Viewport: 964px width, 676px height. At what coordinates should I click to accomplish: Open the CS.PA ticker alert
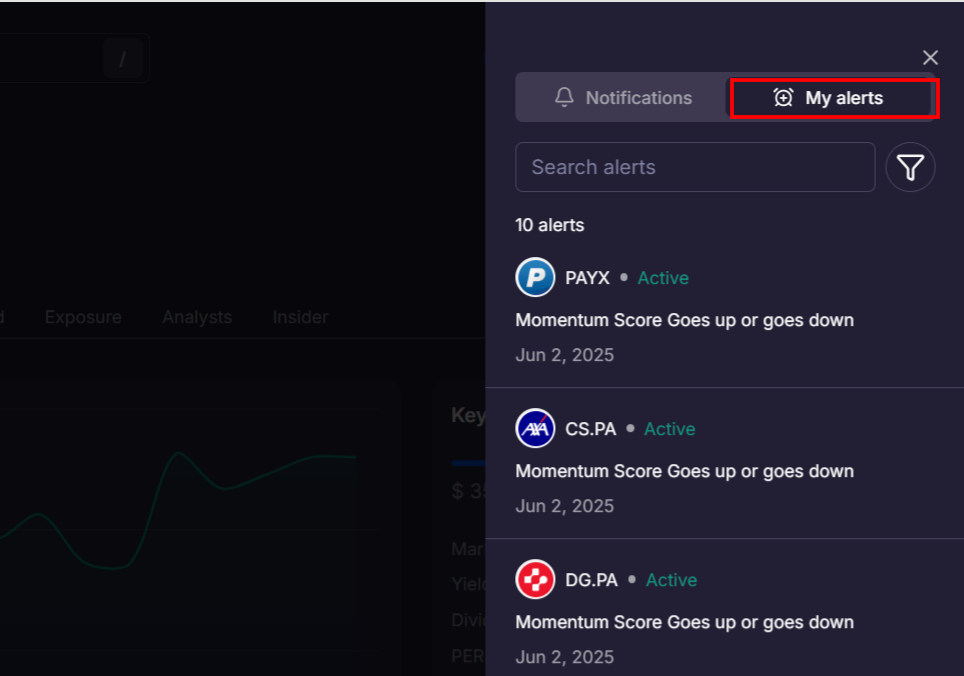click(x=590, y=429)
